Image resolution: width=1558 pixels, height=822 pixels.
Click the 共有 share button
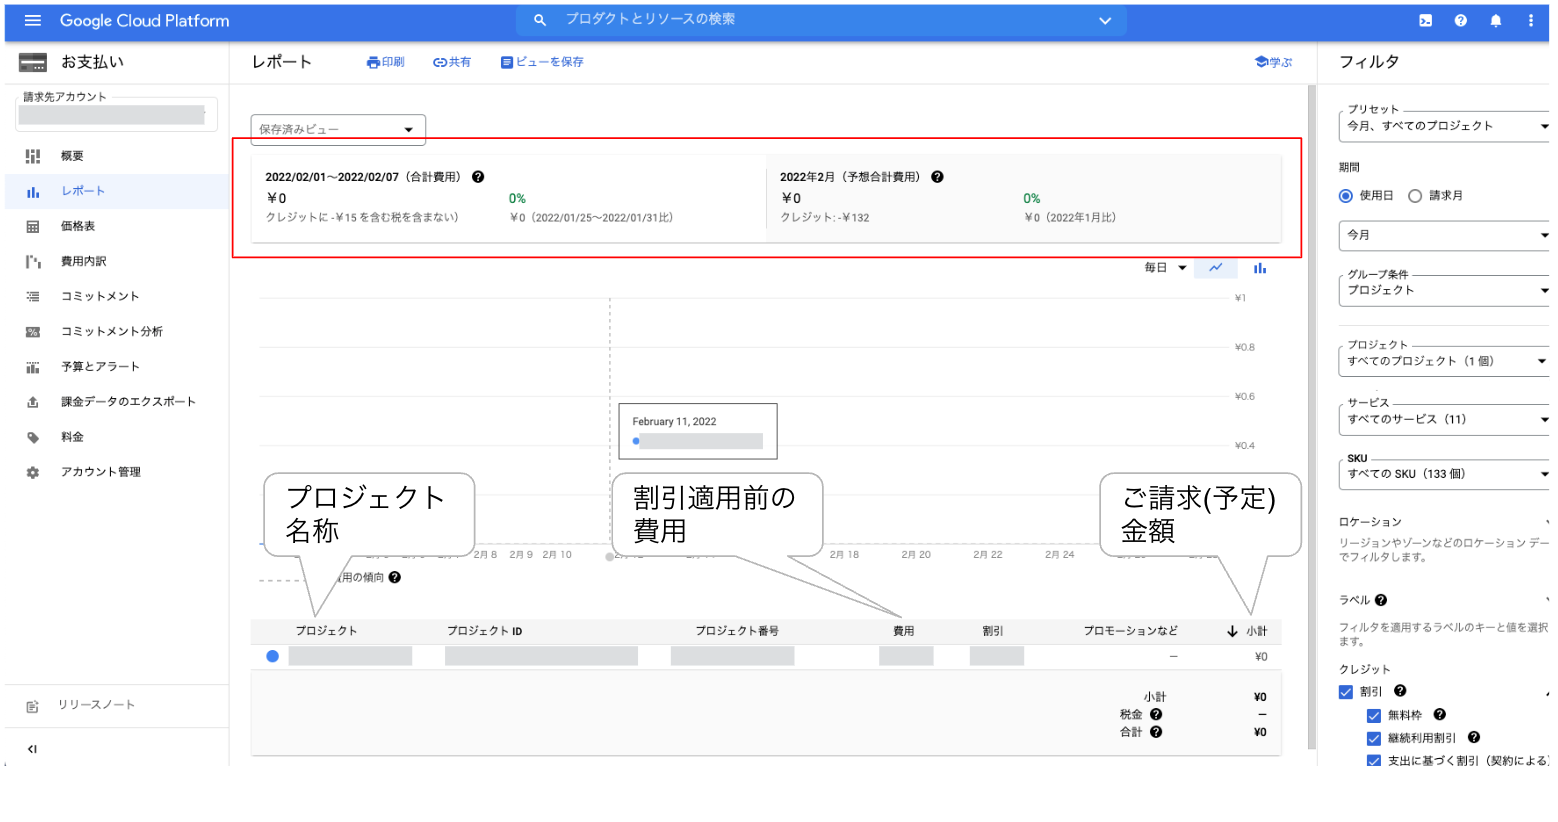[x=452, y=62]
